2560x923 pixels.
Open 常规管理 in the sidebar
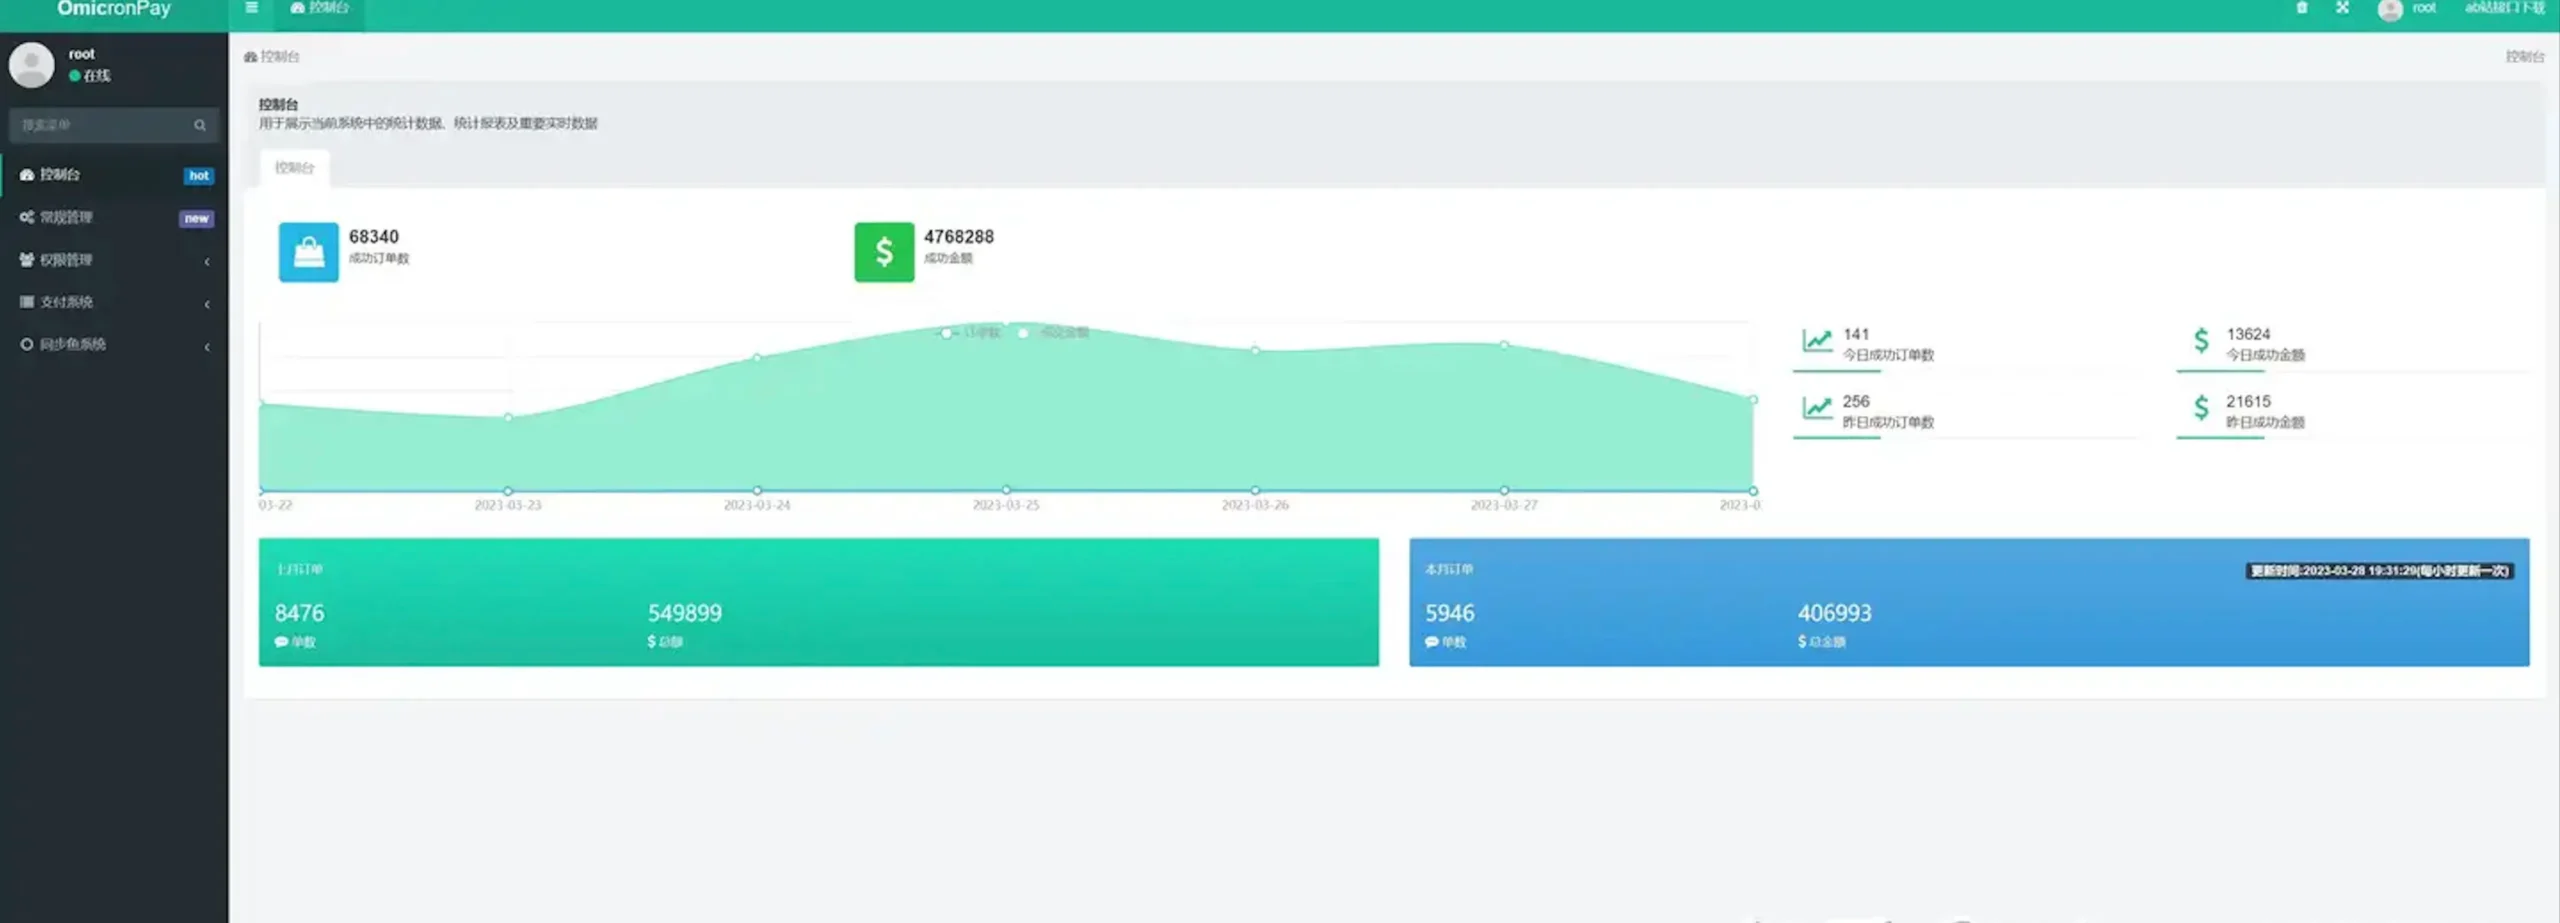113,217
